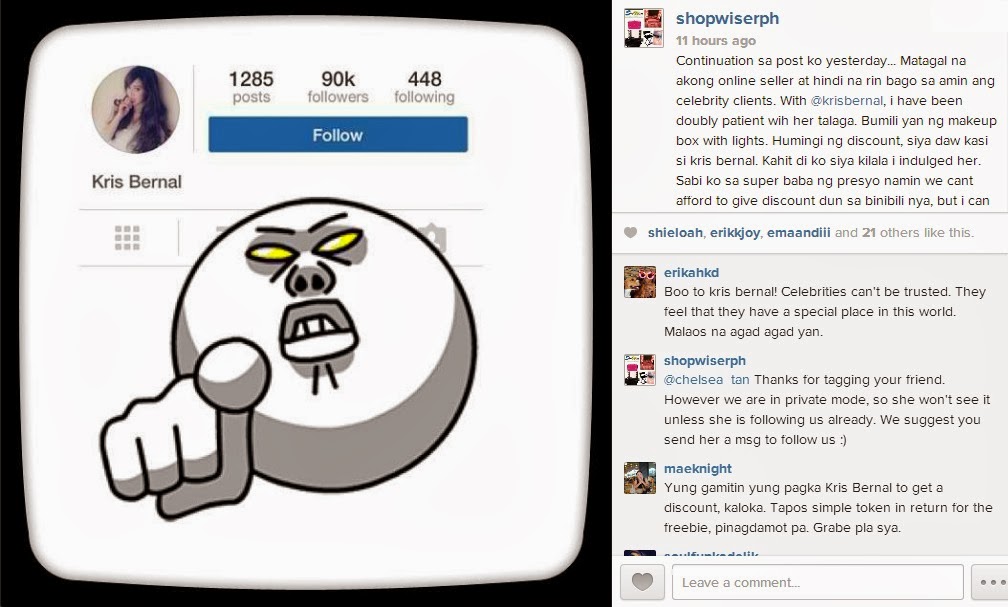This screenshot has width=1008, height=607.
Task: Click the blue Follow button
Action: tap(338, 134)
